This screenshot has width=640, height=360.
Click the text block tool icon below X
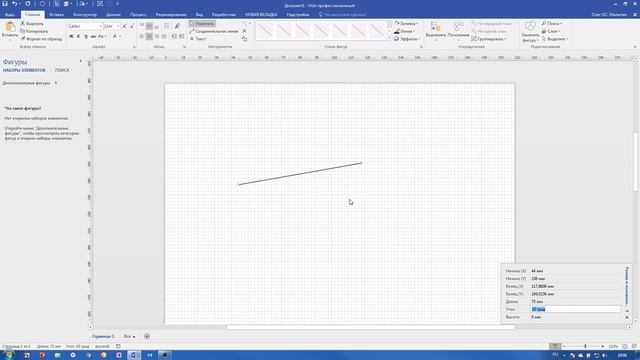point(244,39)
